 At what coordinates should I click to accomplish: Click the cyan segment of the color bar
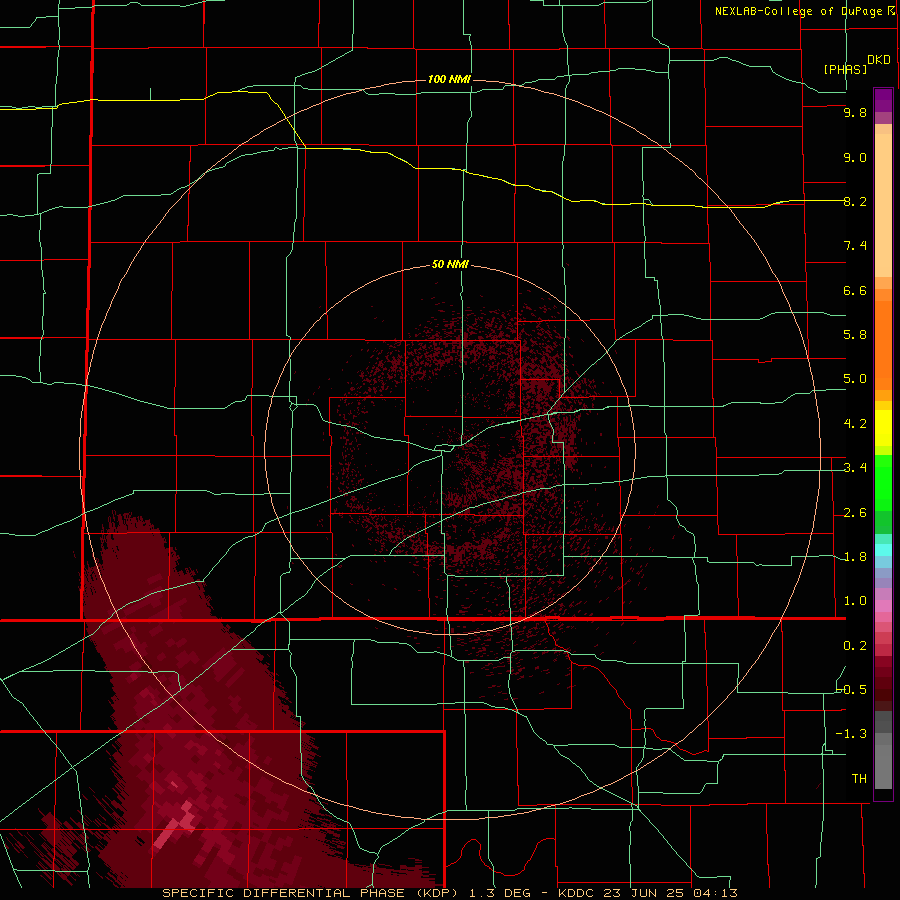(883, 549)
